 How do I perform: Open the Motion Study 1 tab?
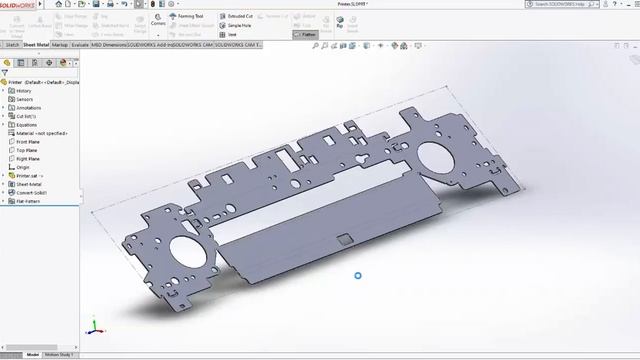[x=59, y=355]
